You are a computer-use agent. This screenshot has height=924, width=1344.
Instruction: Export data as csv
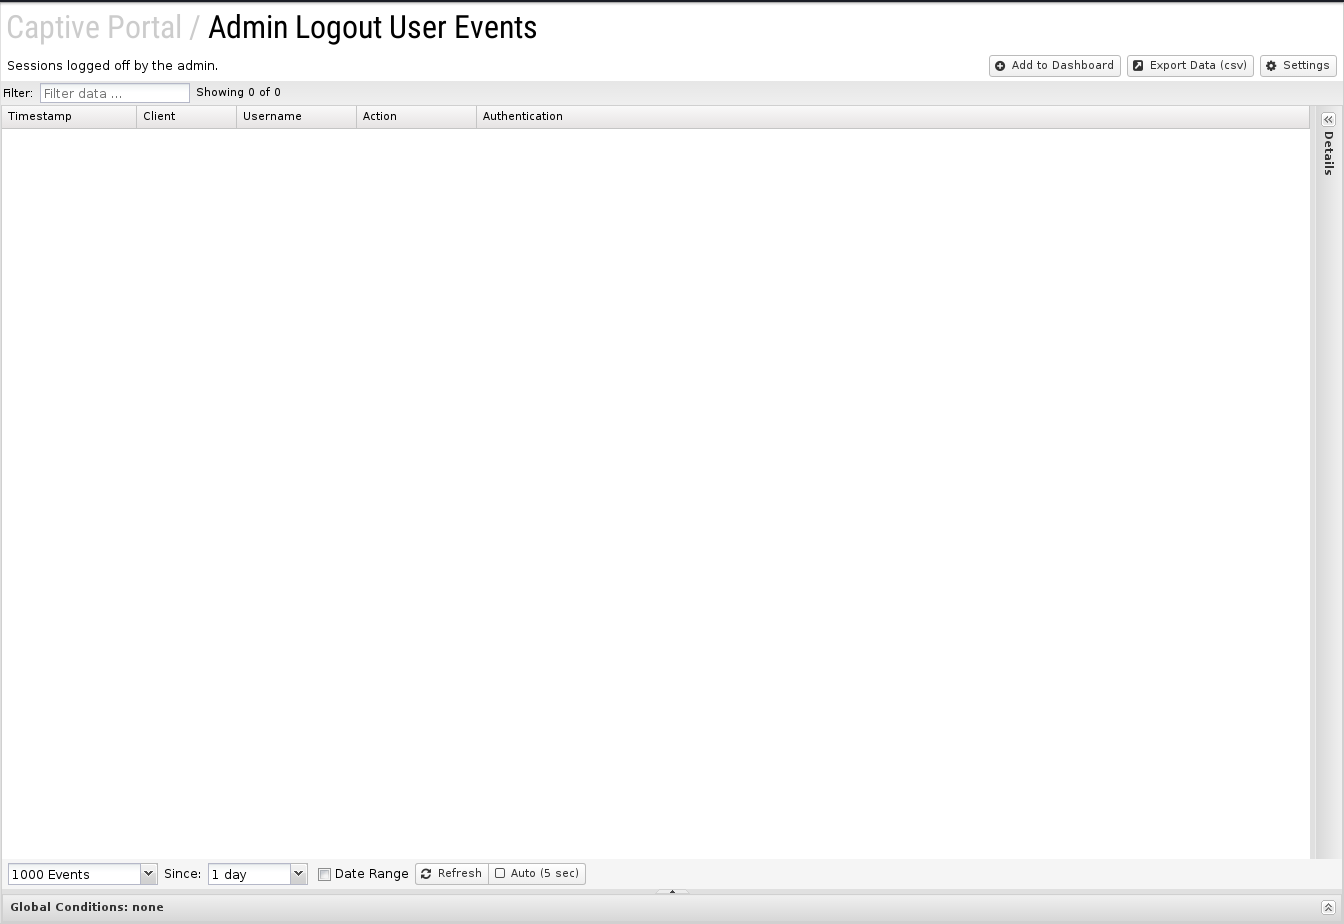(1190, 66)
